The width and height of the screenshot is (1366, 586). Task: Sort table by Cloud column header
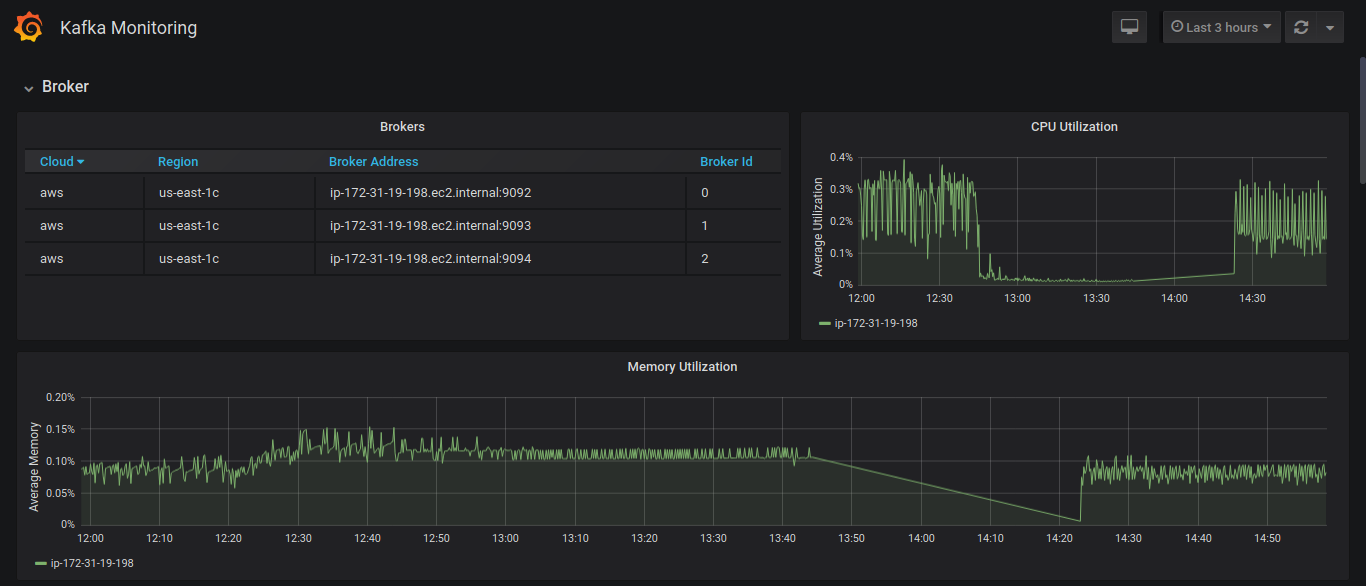(57, 161)
